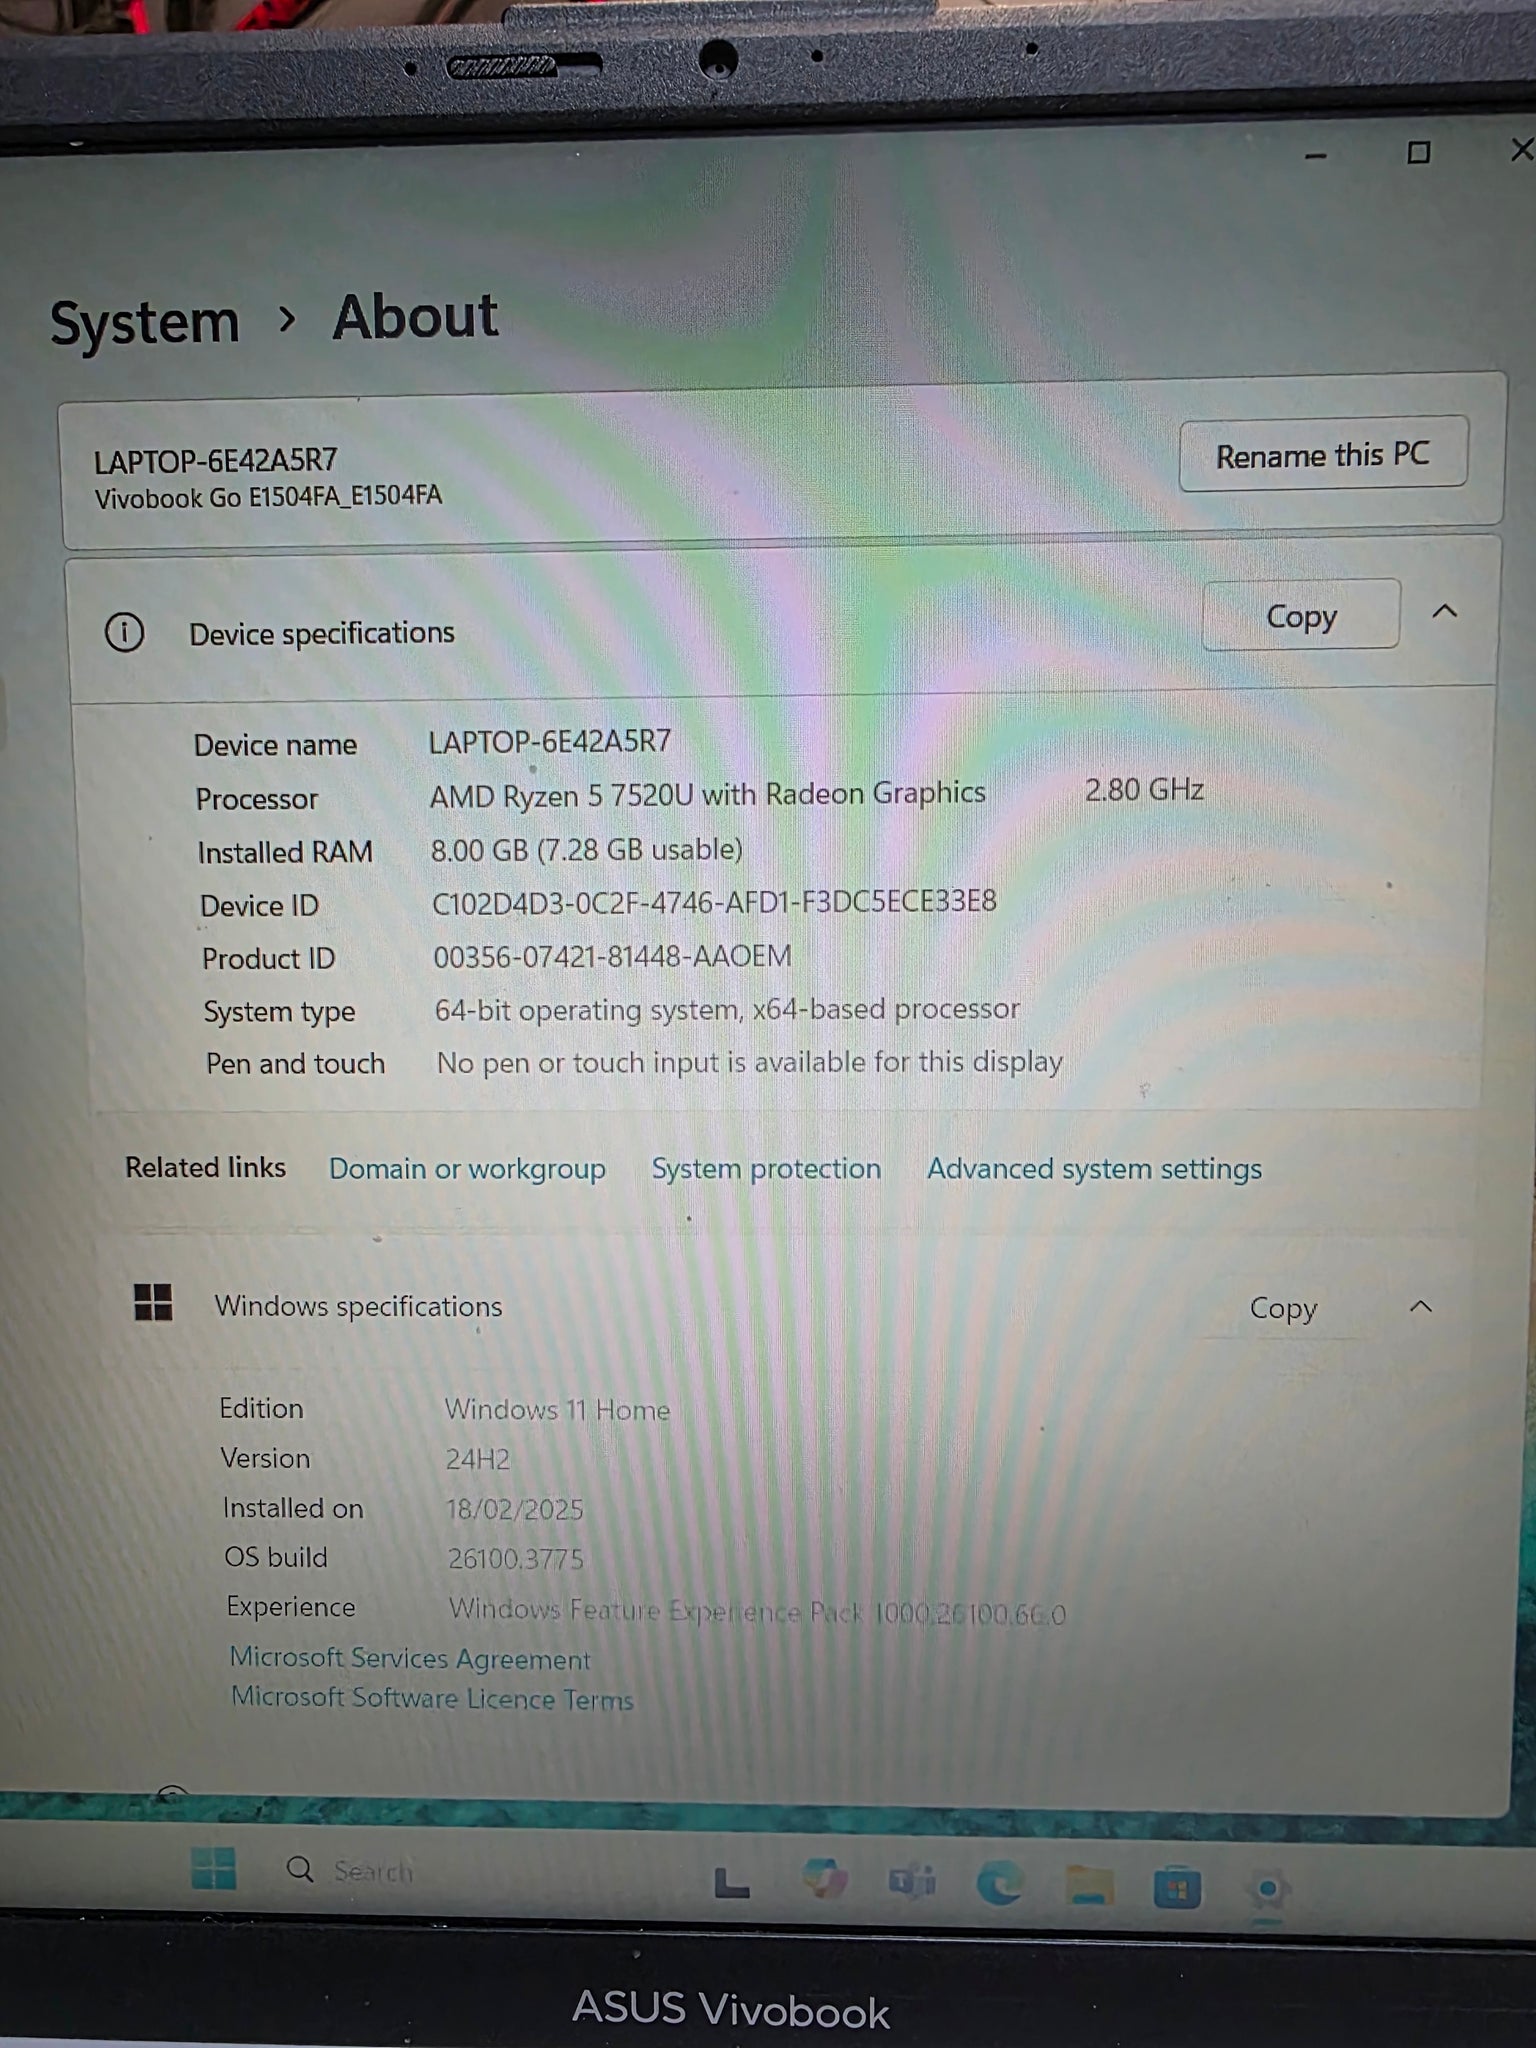
Task: Copy the device specifications
Action: (1300, 616)
